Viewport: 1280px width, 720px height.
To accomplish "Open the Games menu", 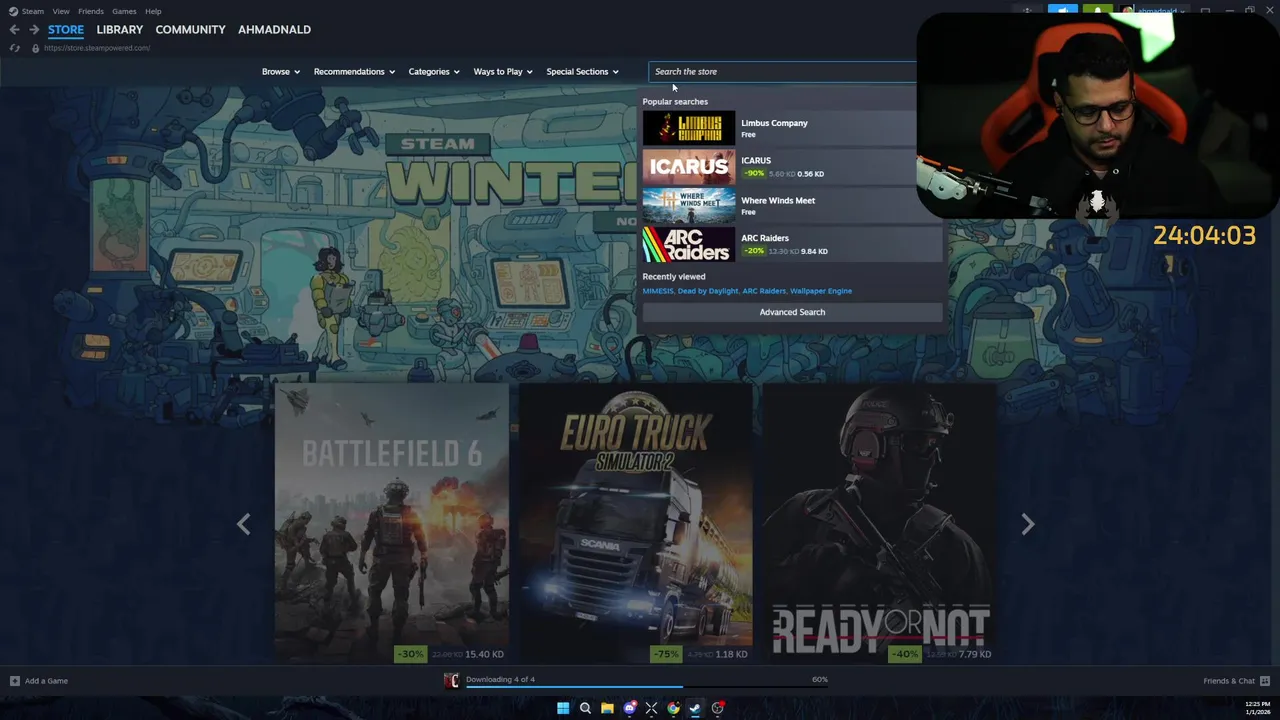I will click(x=124, y=11).
